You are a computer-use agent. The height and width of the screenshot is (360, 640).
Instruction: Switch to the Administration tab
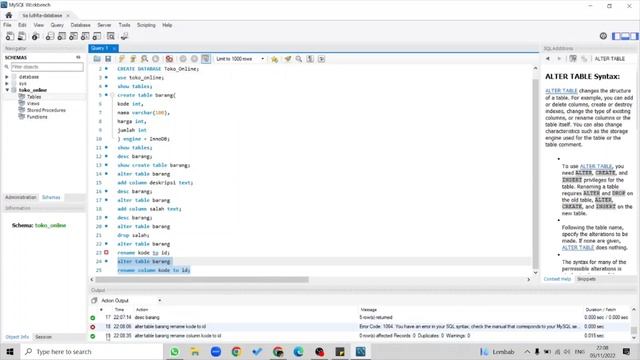[x=20, y=197]
